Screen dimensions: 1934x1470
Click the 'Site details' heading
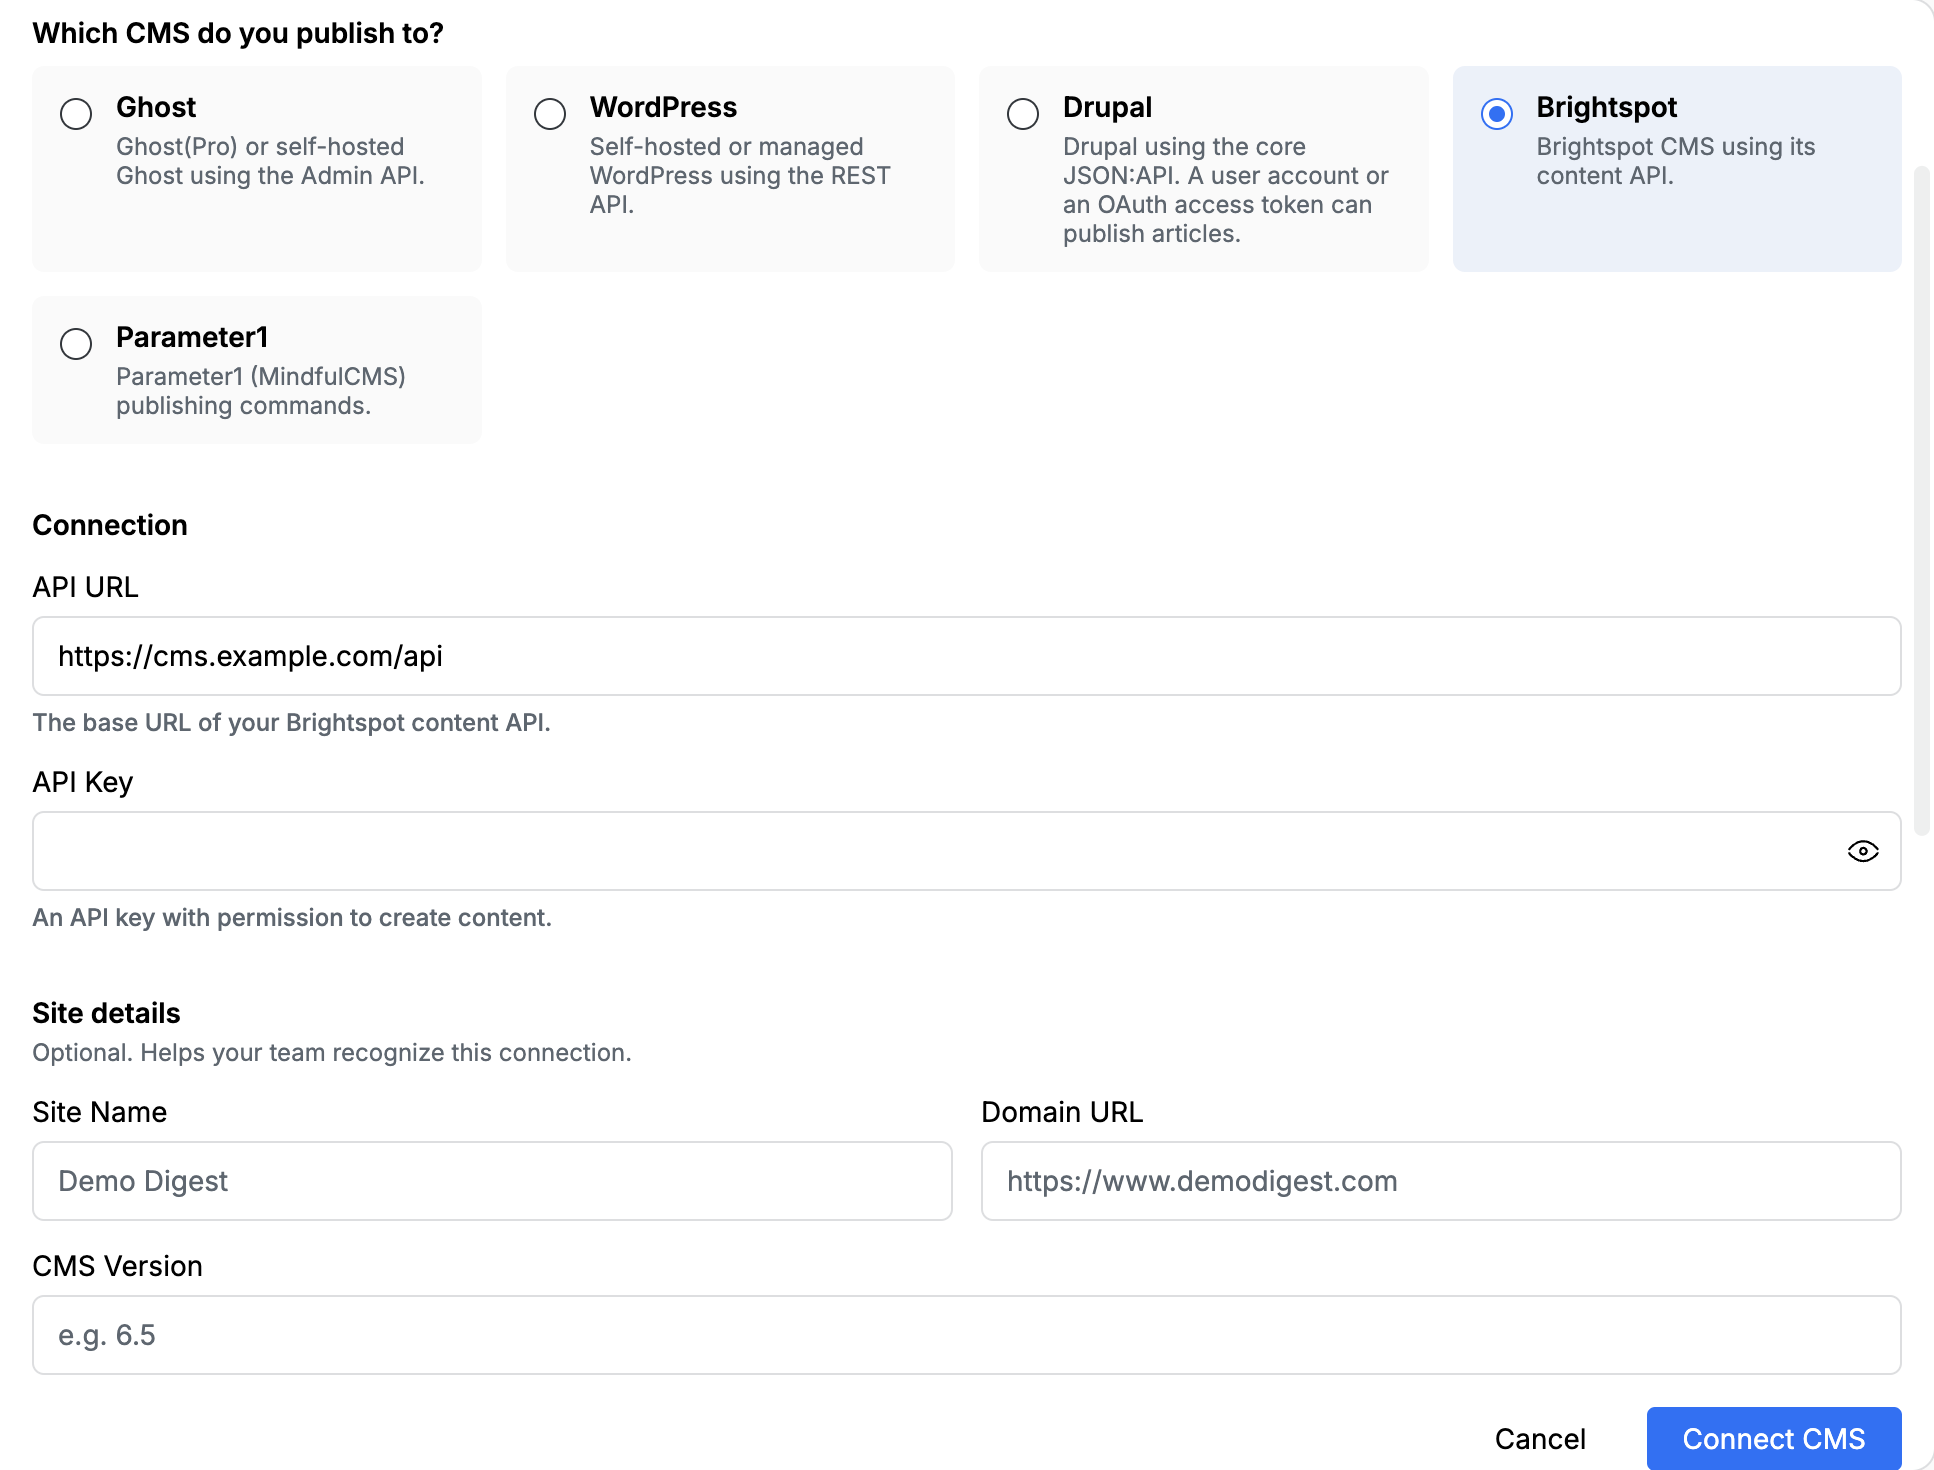(107, 1013)
